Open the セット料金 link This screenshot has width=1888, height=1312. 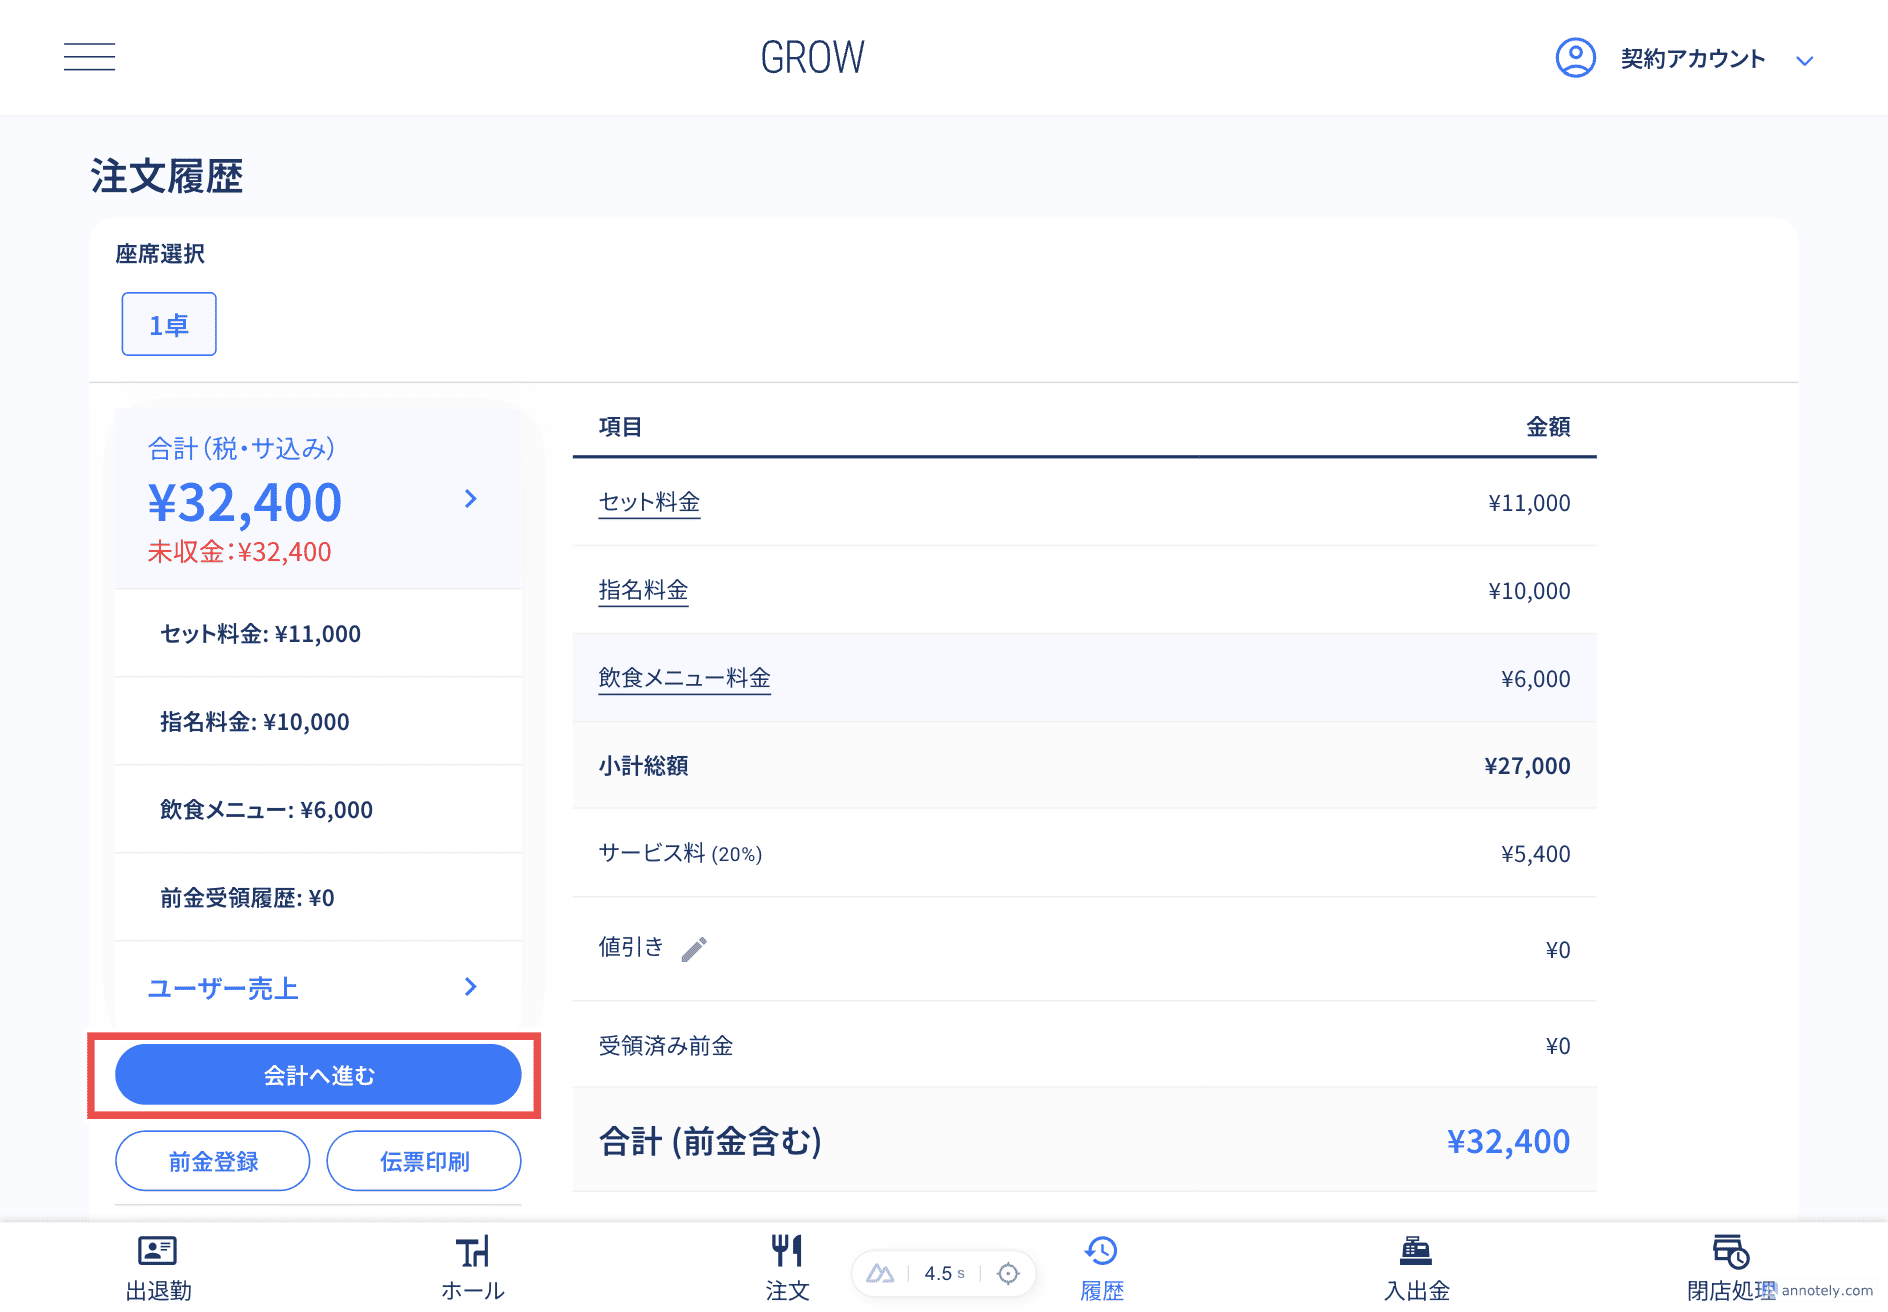pos(649,502)
